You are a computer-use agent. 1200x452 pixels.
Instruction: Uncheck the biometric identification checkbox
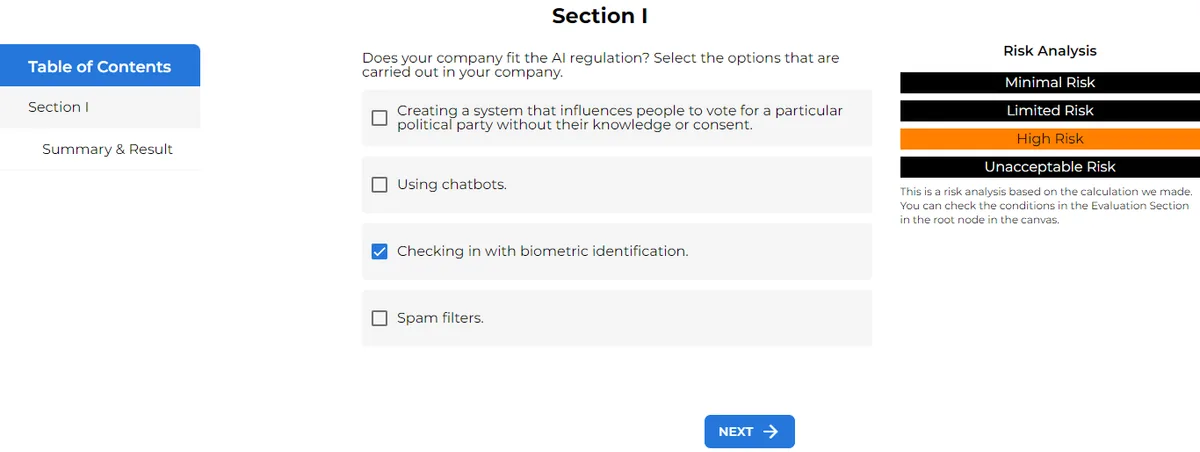tap(379, 251)
